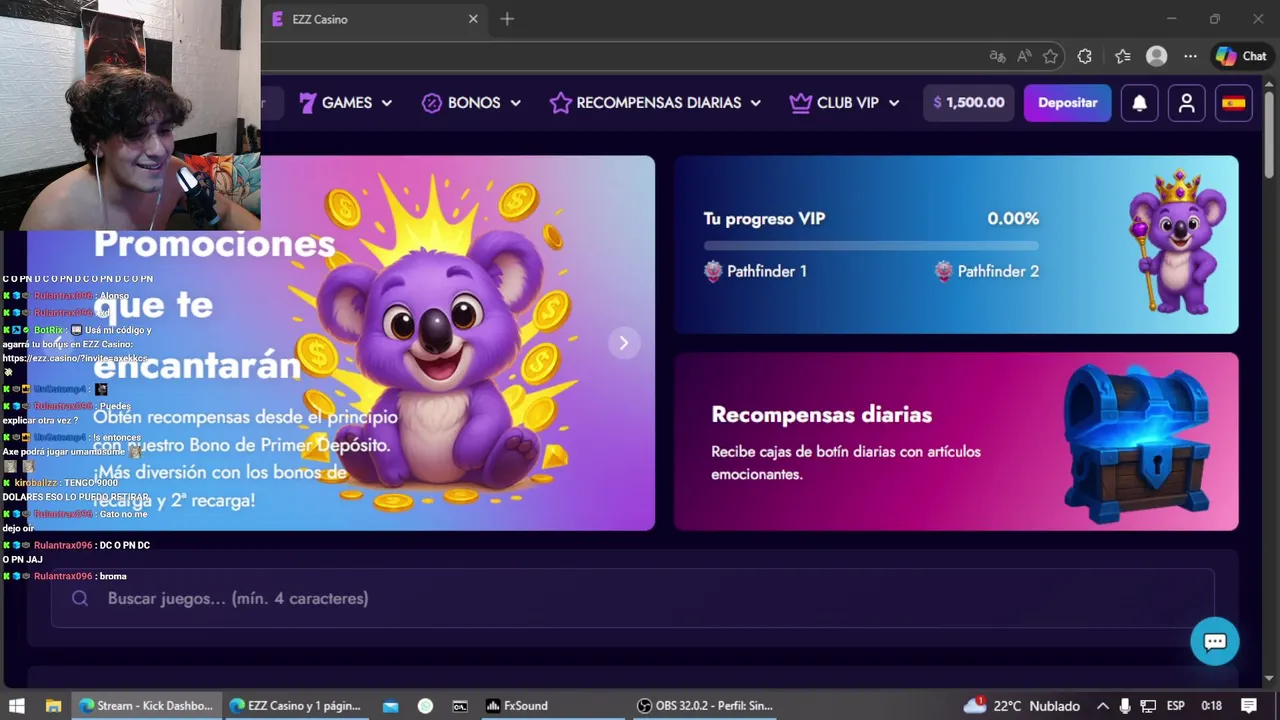This screenshot has width=1280, height=720.
Task: Expand the RECOMPENSAS DIARIAS dropdown menu
Action: [656, 103]
